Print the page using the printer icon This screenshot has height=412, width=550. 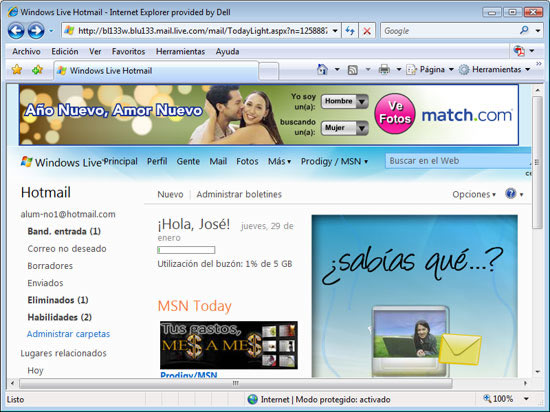pyautogui.click(x=384, y=69)
